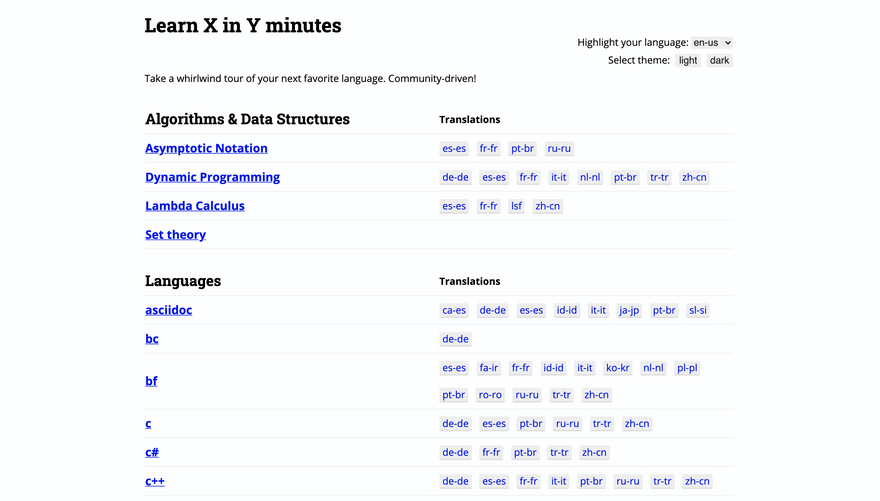Image resolution: width=880 pixels, height=501 pixels.
Task: Open the Dynamic Programming tutorial link
Action: pos(212,177)
